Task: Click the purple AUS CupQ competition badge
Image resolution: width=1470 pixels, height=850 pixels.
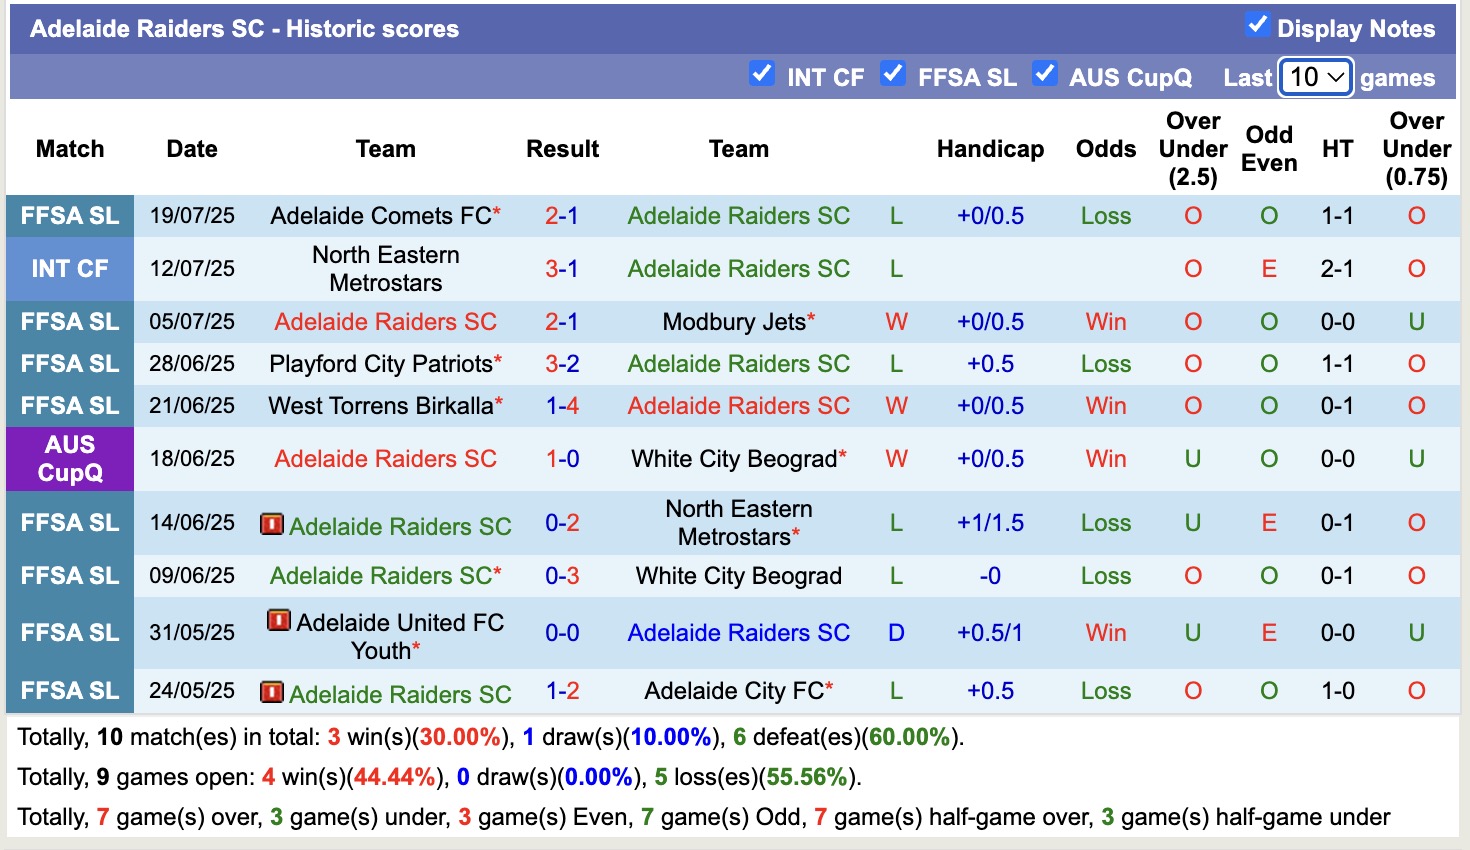Action: [69, 459]
